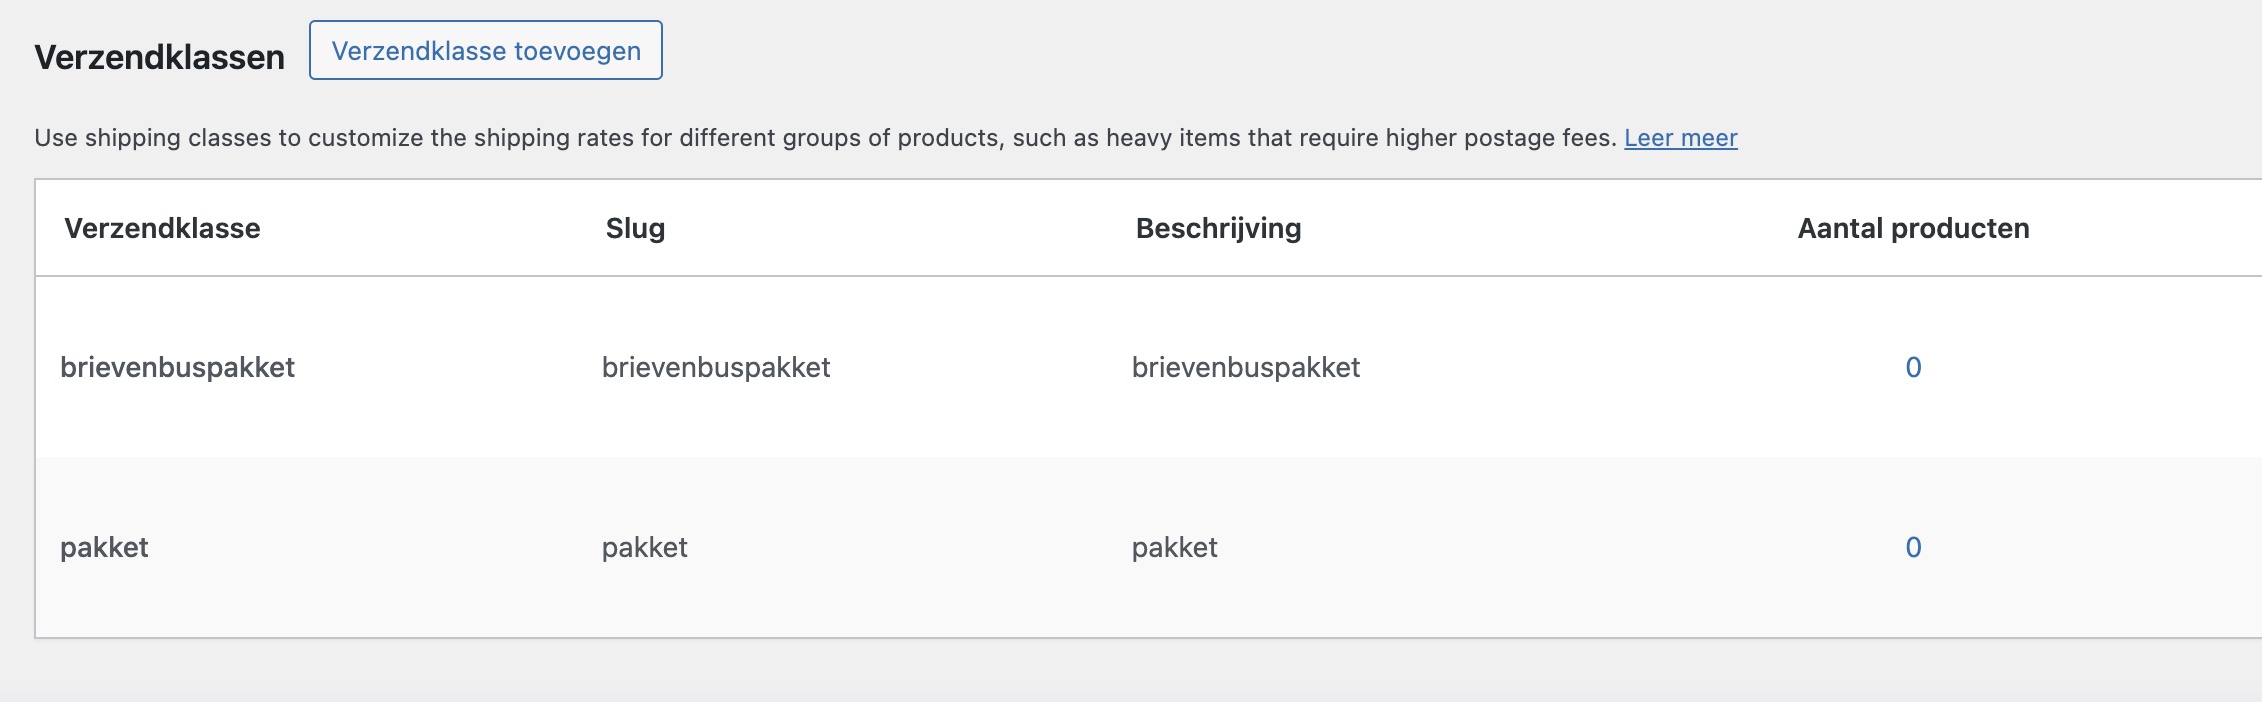Click the pakket slug cell
Image resolution: width=2262 pixels, height=702 pixels.
coord(643,548)
